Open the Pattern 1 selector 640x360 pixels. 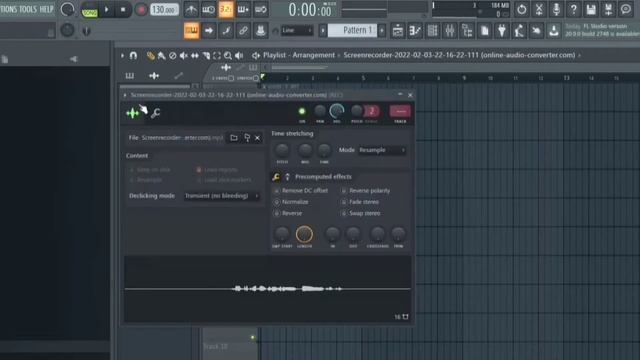click(x=352, y=31)
